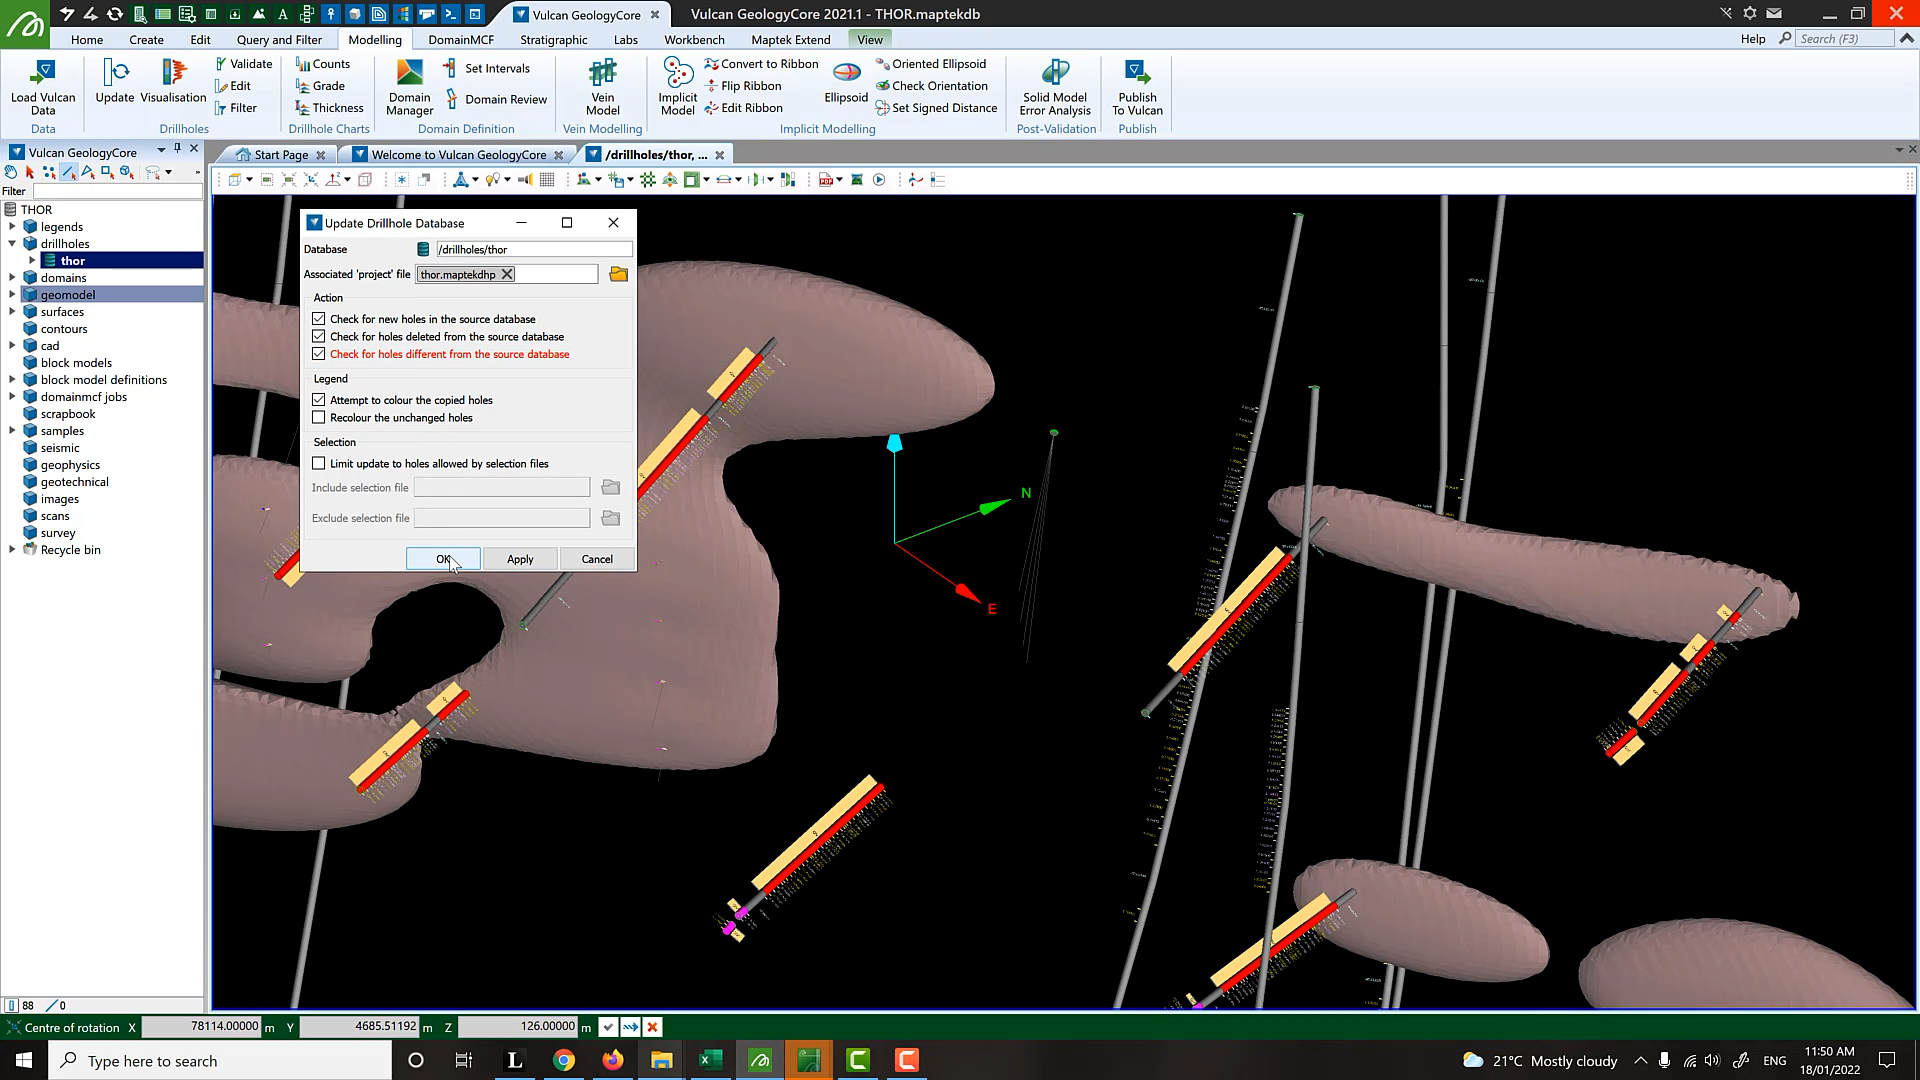Expand the Recycle bin node

pos(12,550)
